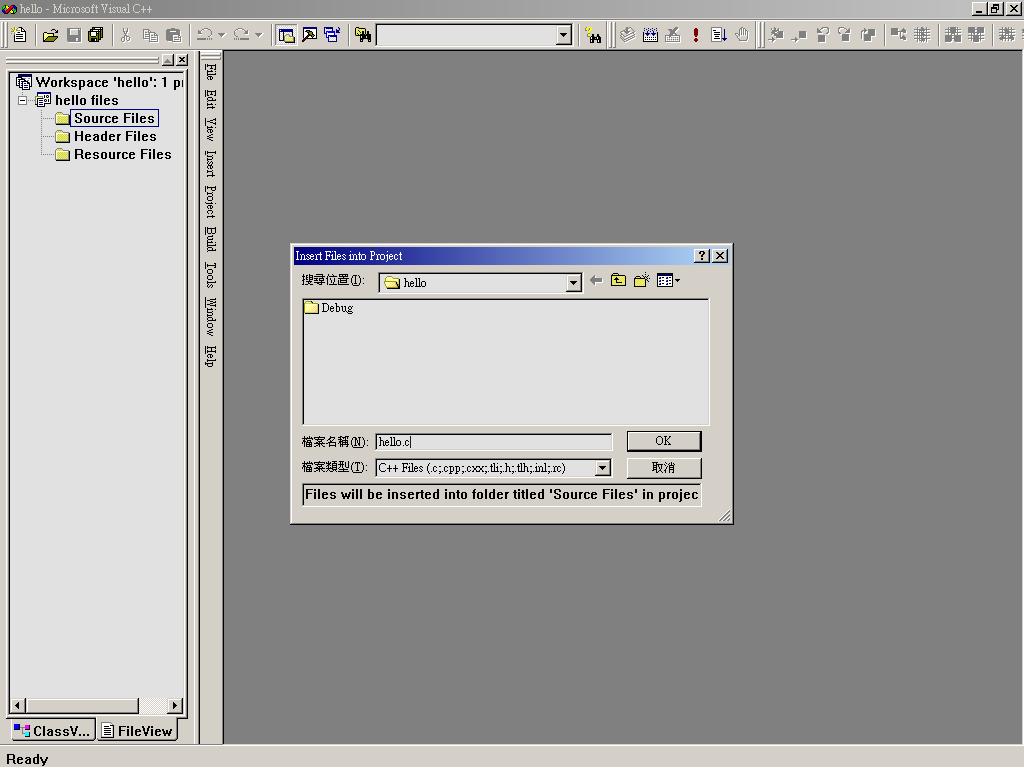Viewport: 1024px width, 768px height.
Task: Create a new text file from toolbar
Action: (x=20, y=35)
